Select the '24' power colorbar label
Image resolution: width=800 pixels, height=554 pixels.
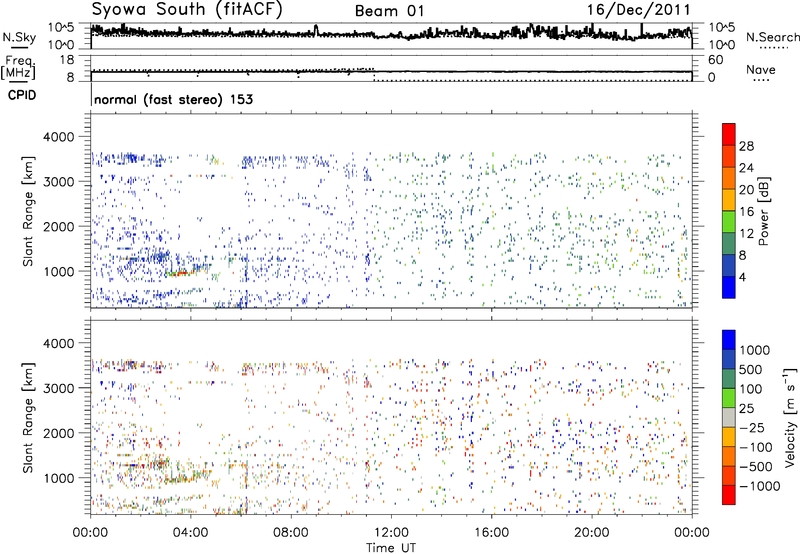(746, 168)
